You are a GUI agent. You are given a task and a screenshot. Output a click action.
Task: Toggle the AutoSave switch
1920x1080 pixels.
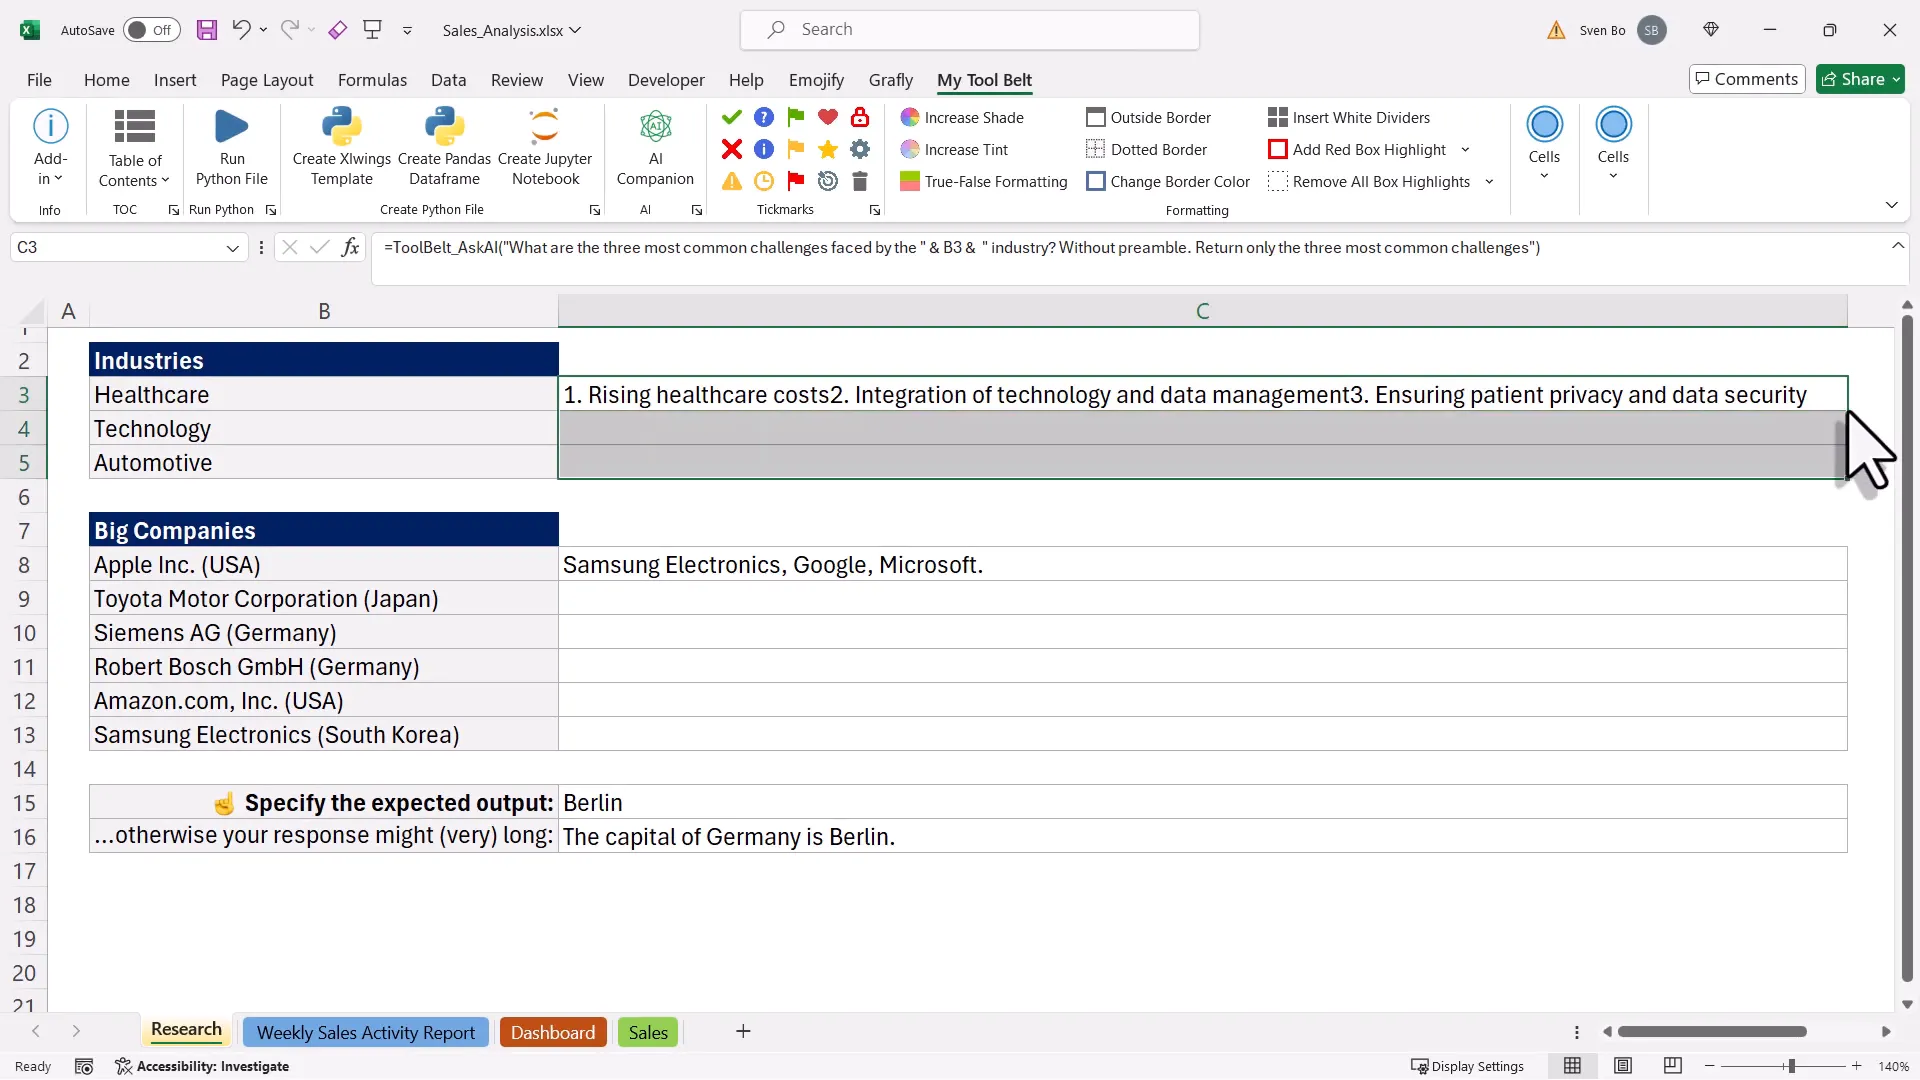(x=151, y=30)
